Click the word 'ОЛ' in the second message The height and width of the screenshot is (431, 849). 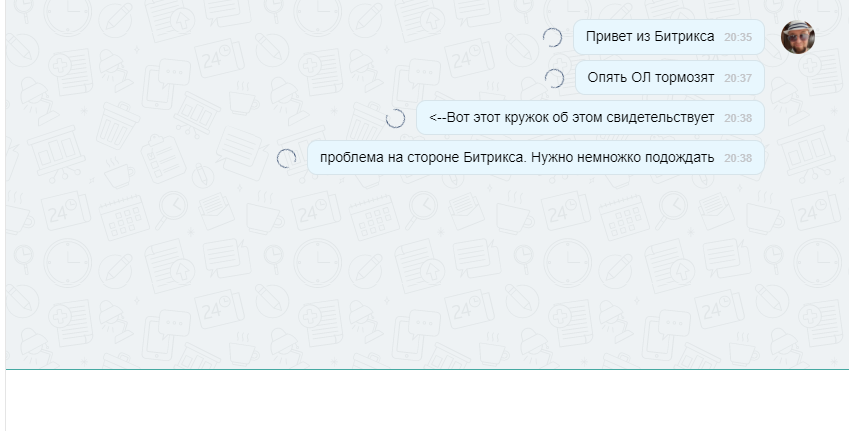pyautogui.click(x=641, y=77)
